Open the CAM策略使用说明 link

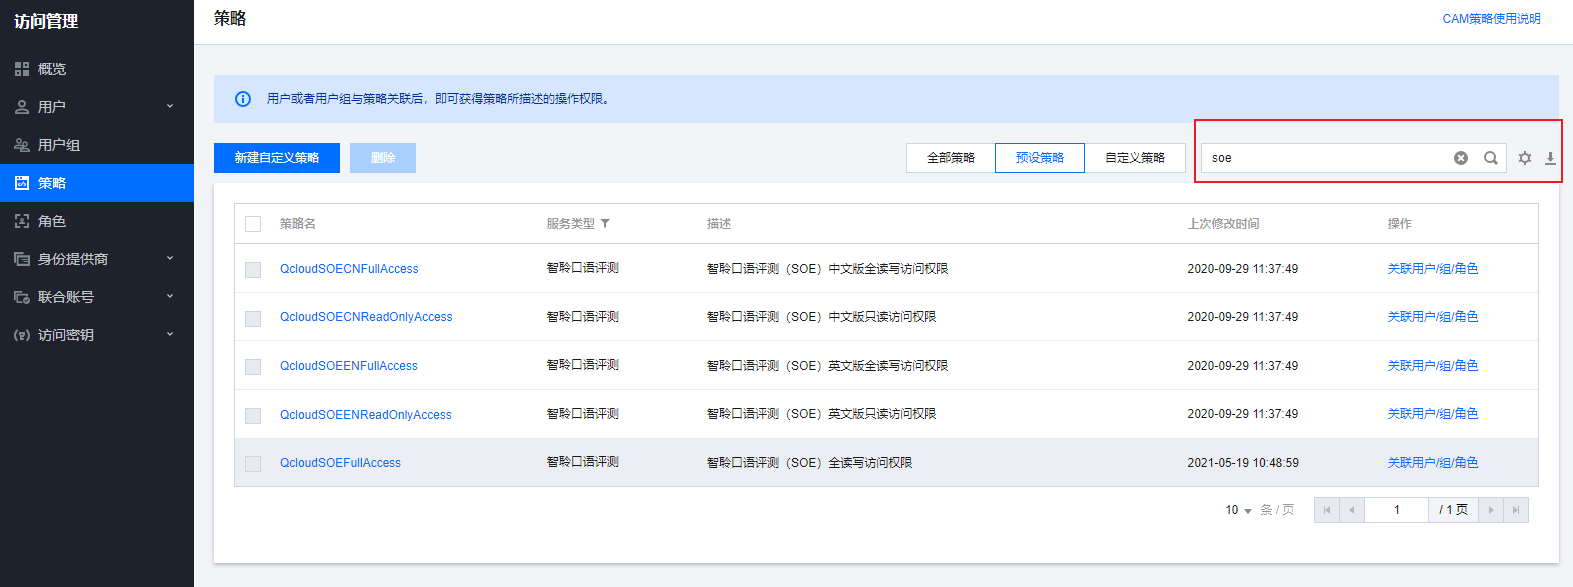pos(1491,19)
